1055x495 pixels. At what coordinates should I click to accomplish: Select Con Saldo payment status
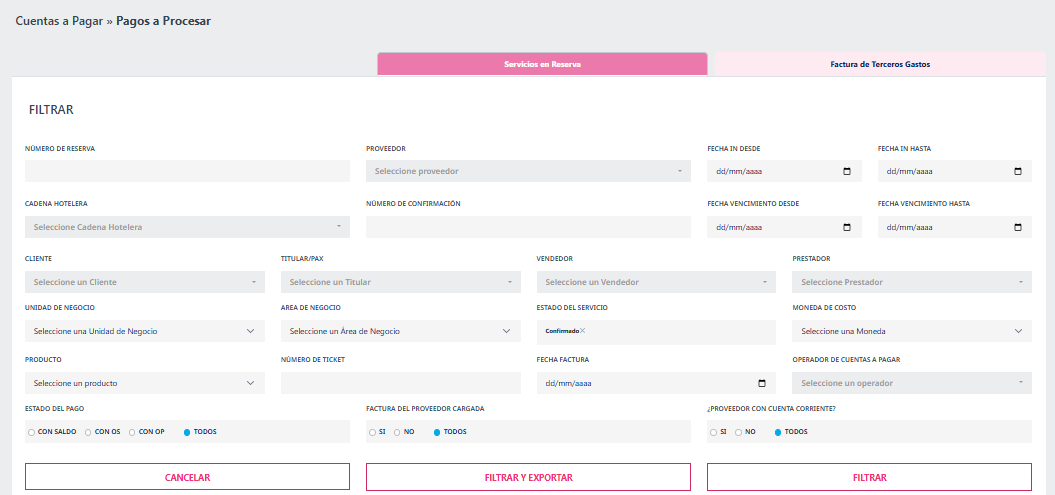coord(32,432)
